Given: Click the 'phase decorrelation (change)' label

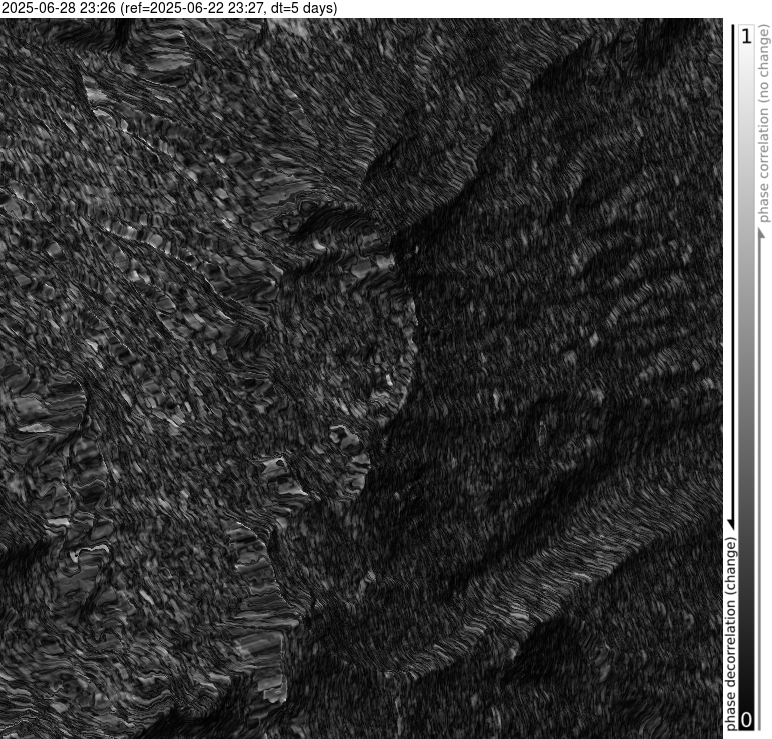Looking at the screenshot, I should tap(731, 634).
